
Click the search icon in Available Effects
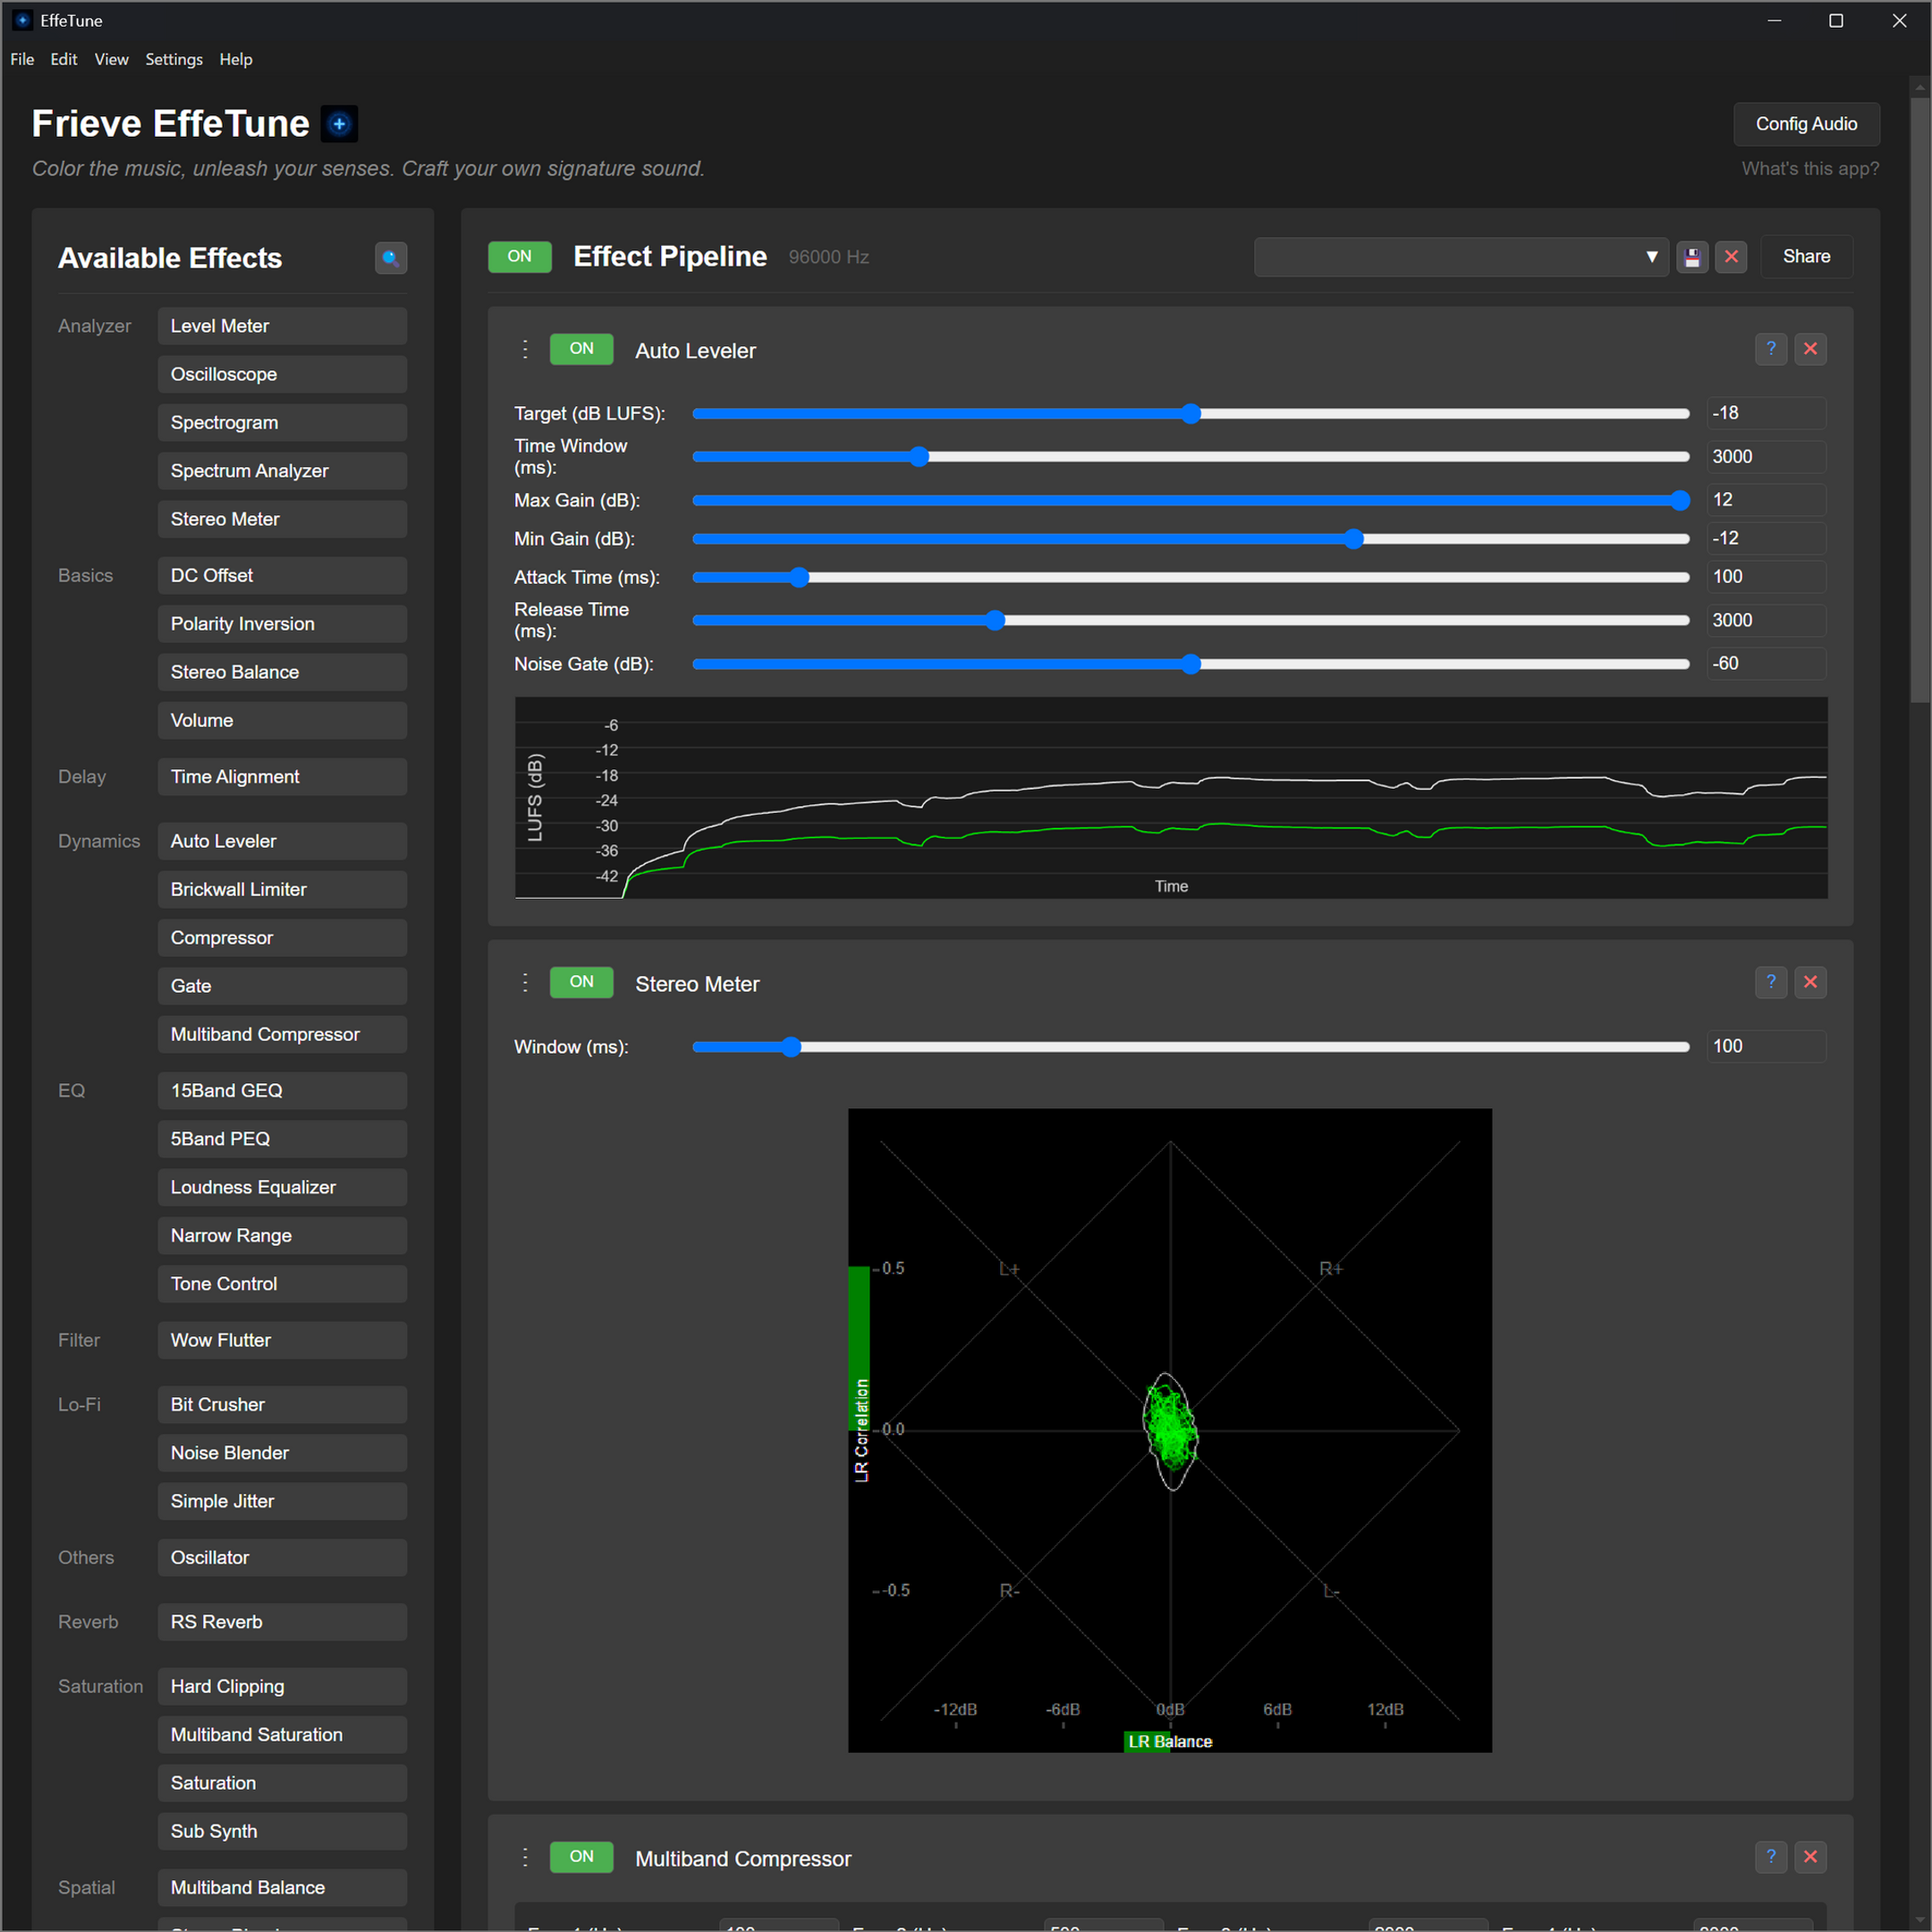pyautogui.click(x=390, y=258)
